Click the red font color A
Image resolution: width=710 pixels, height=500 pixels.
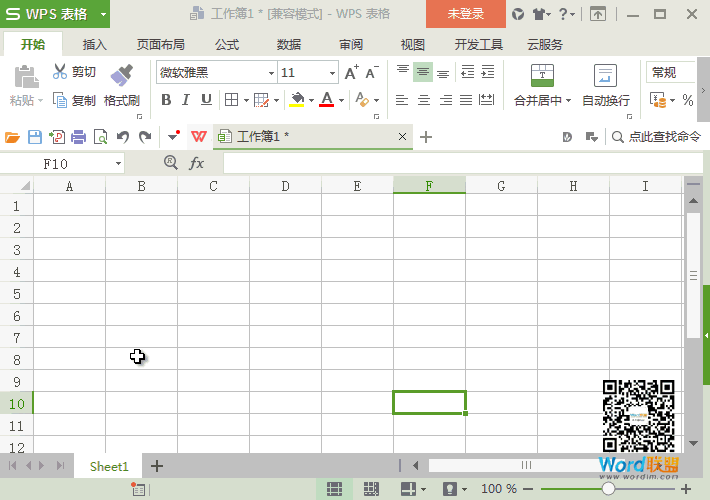click(x=326, y=100)
